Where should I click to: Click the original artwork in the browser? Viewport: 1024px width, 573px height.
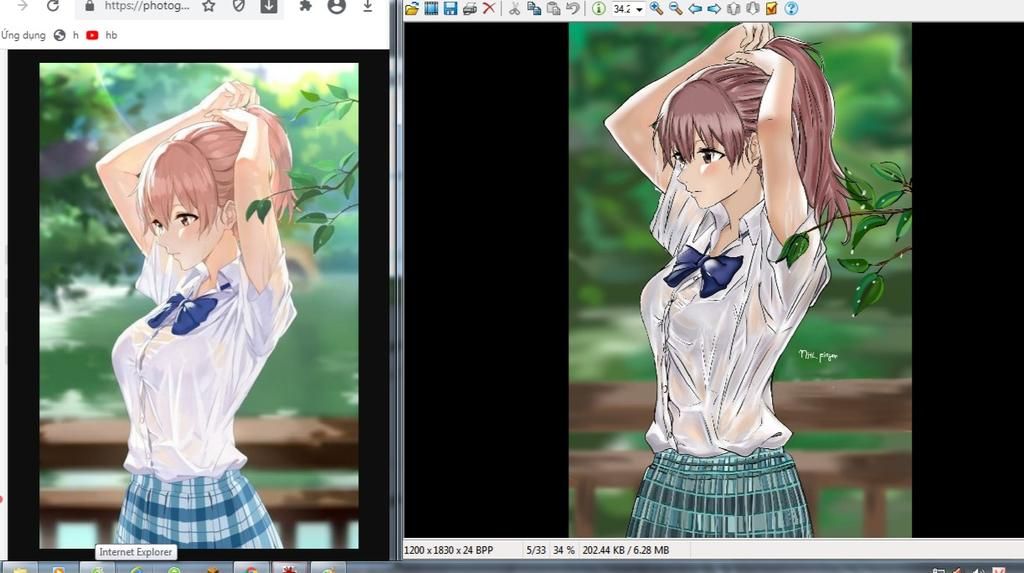coord(199,306)
